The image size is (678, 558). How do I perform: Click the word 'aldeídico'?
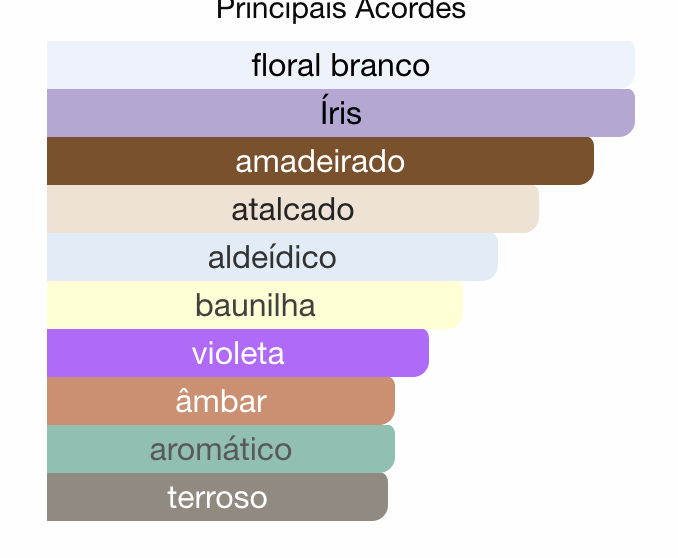(272, 256)
